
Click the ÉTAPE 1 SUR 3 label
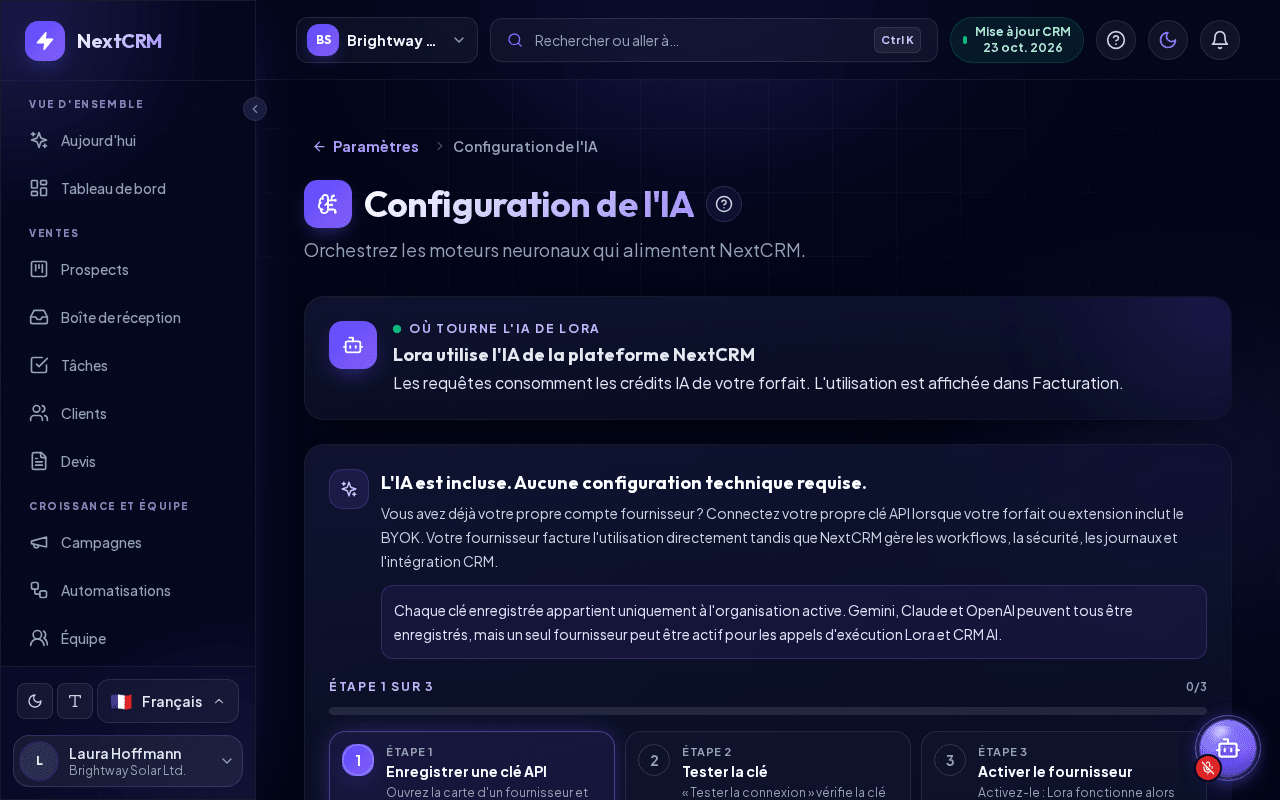pos(381,686)
